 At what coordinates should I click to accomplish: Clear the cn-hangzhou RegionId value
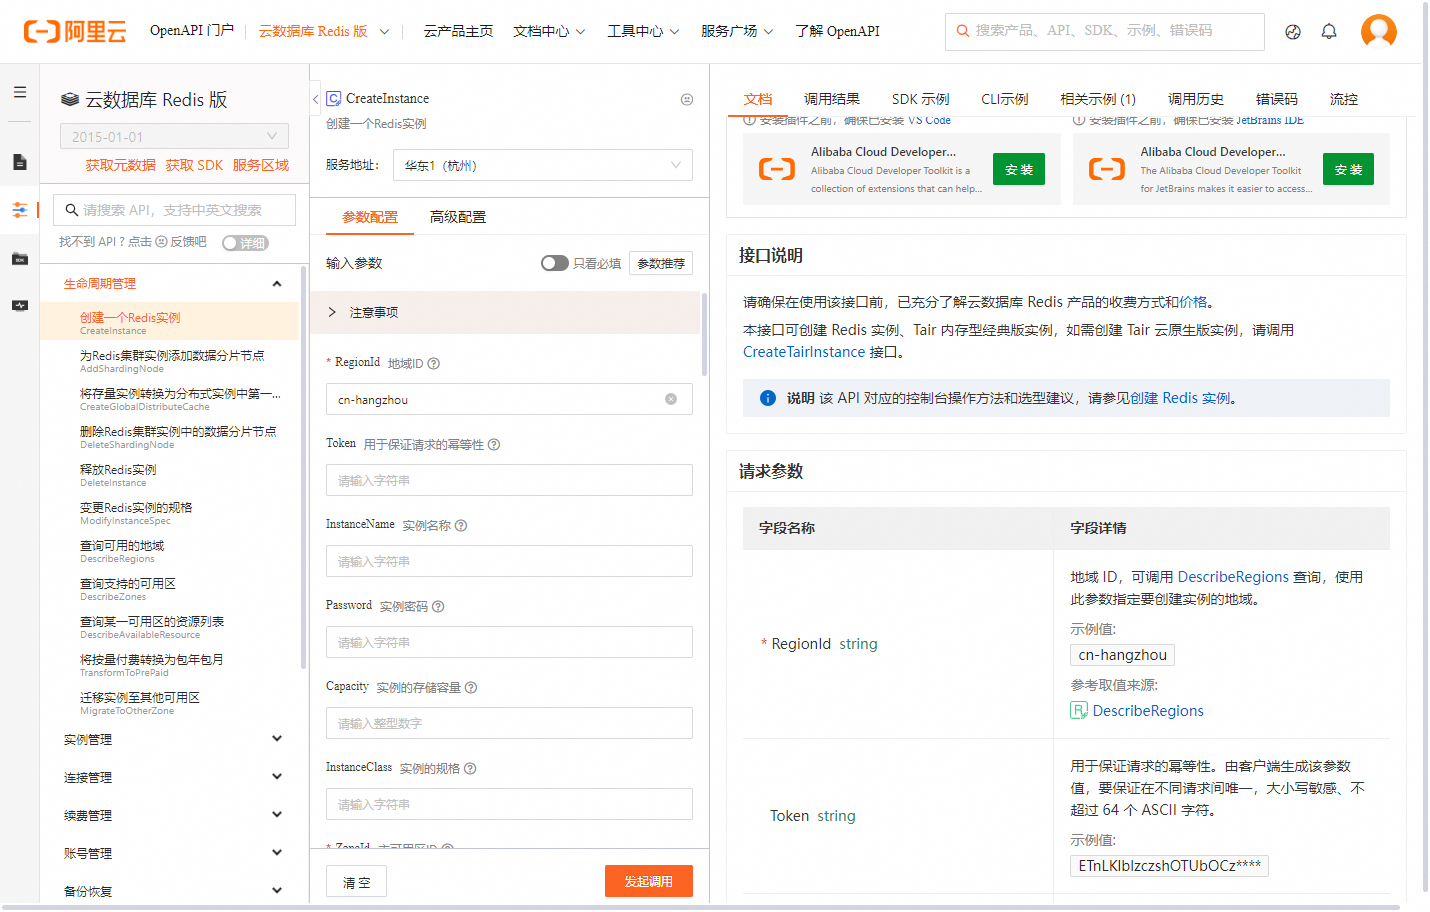point(671,399)
